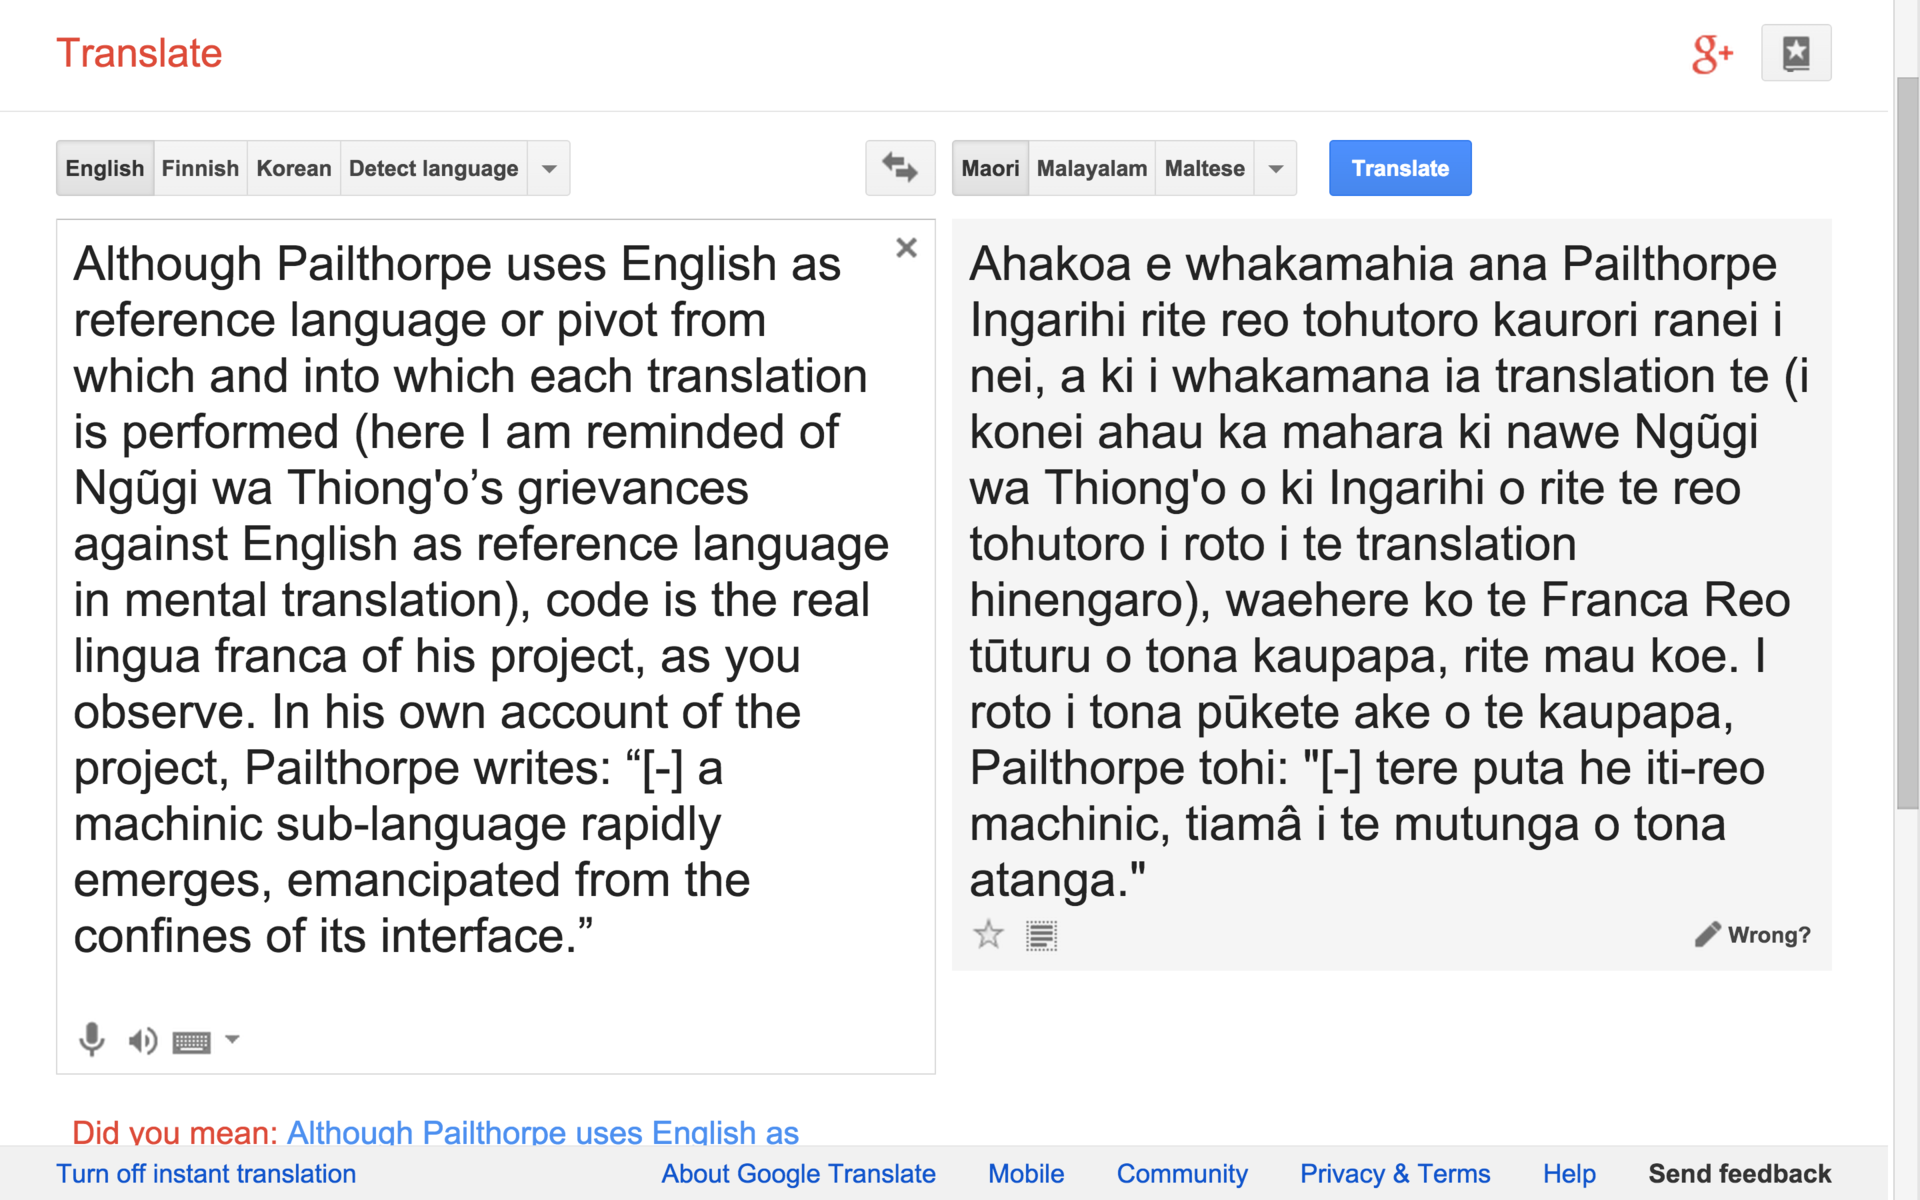The image size is (1920, 1200).
Task: Select Detect language as the source
Action: 433,168
